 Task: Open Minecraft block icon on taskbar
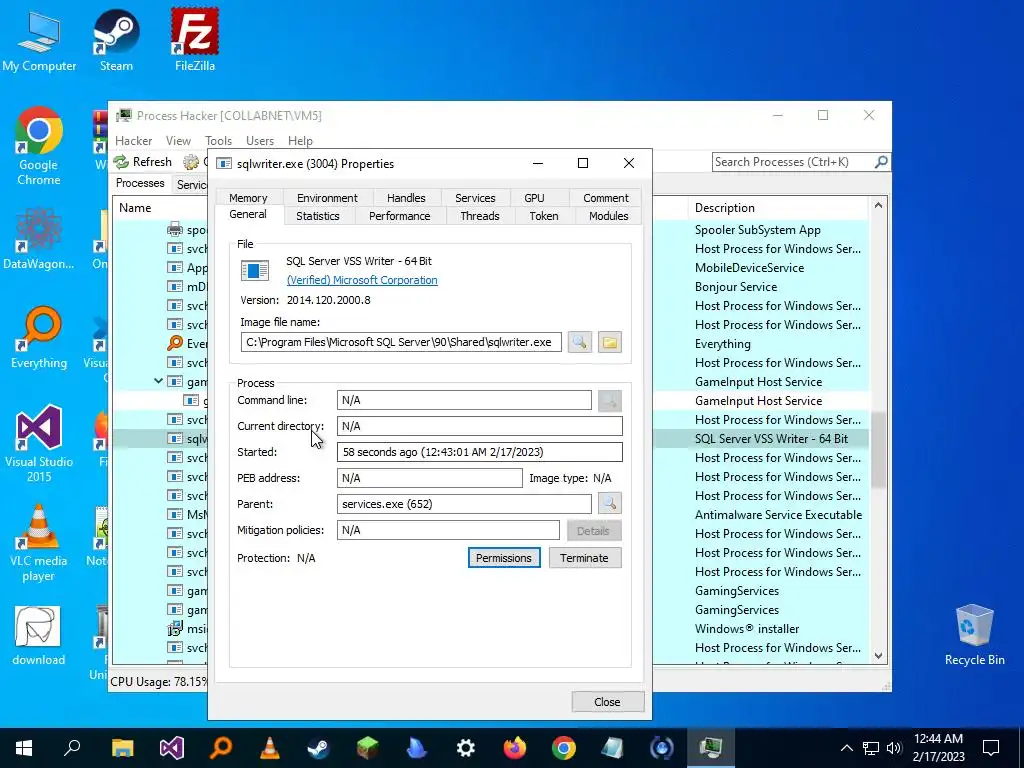pyautogui.click(x=368, y=748)
